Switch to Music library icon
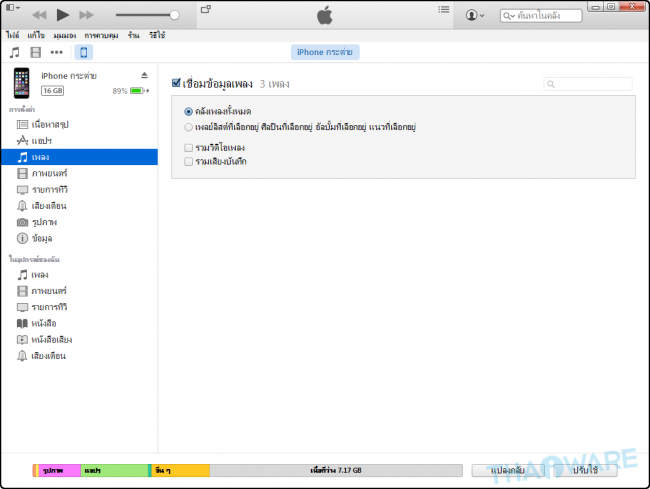Screen dimensions: 650x489 [x=15, y=53]
